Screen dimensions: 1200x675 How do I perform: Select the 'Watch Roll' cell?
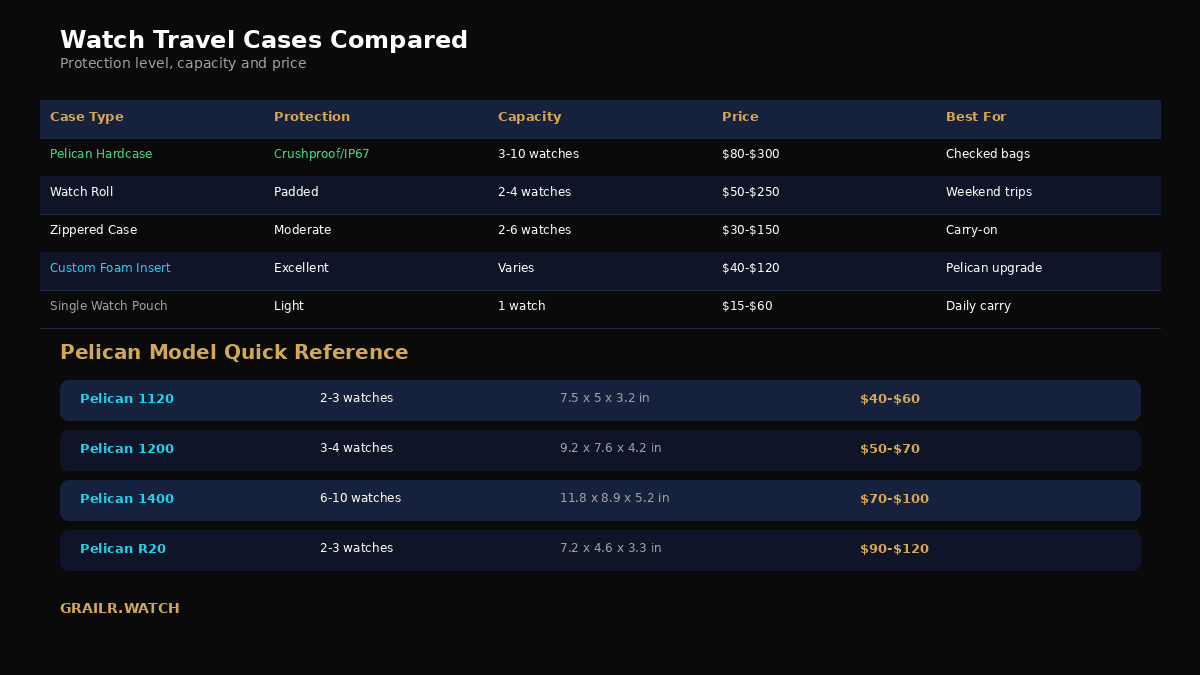pyautogui.click(x=82, y=192)
